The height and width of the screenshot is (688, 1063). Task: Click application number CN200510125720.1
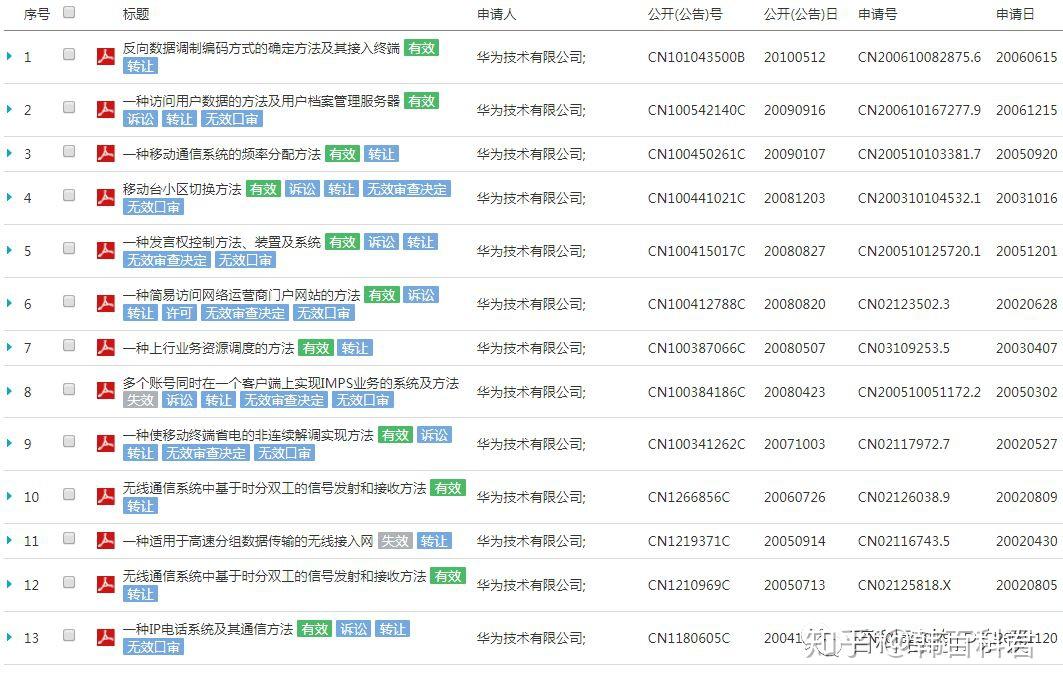point(919,251)
